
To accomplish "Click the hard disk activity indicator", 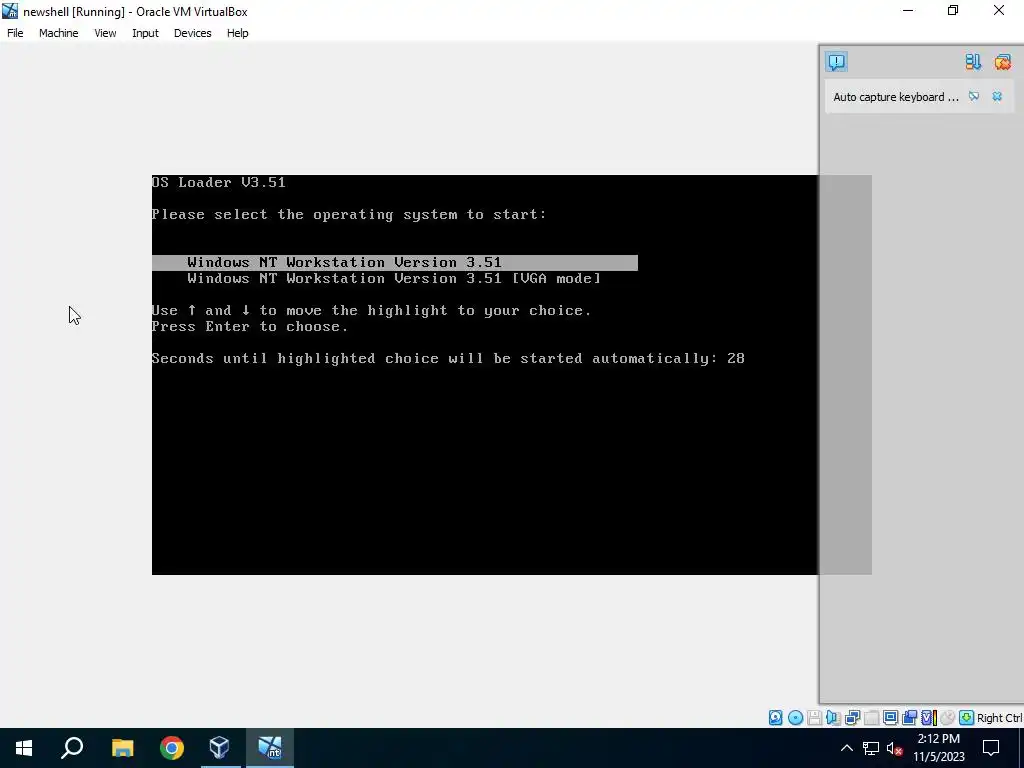I will 775,718.
